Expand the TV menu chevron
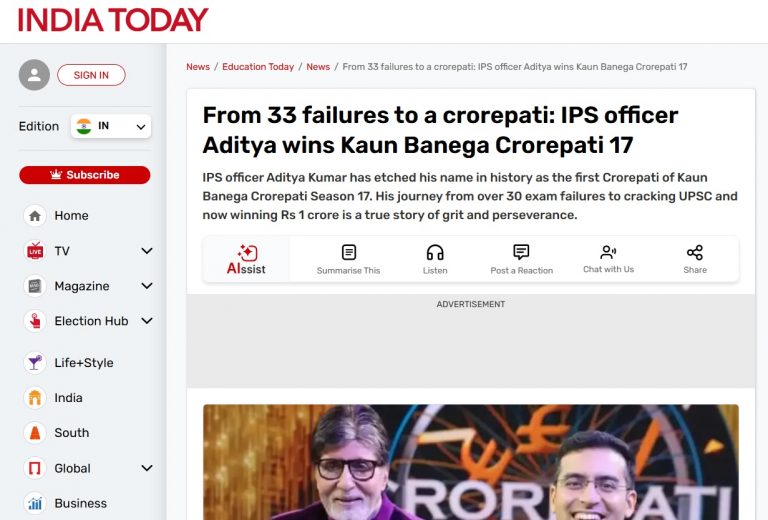Screen dimensions: 768x520 click(146, 251)
